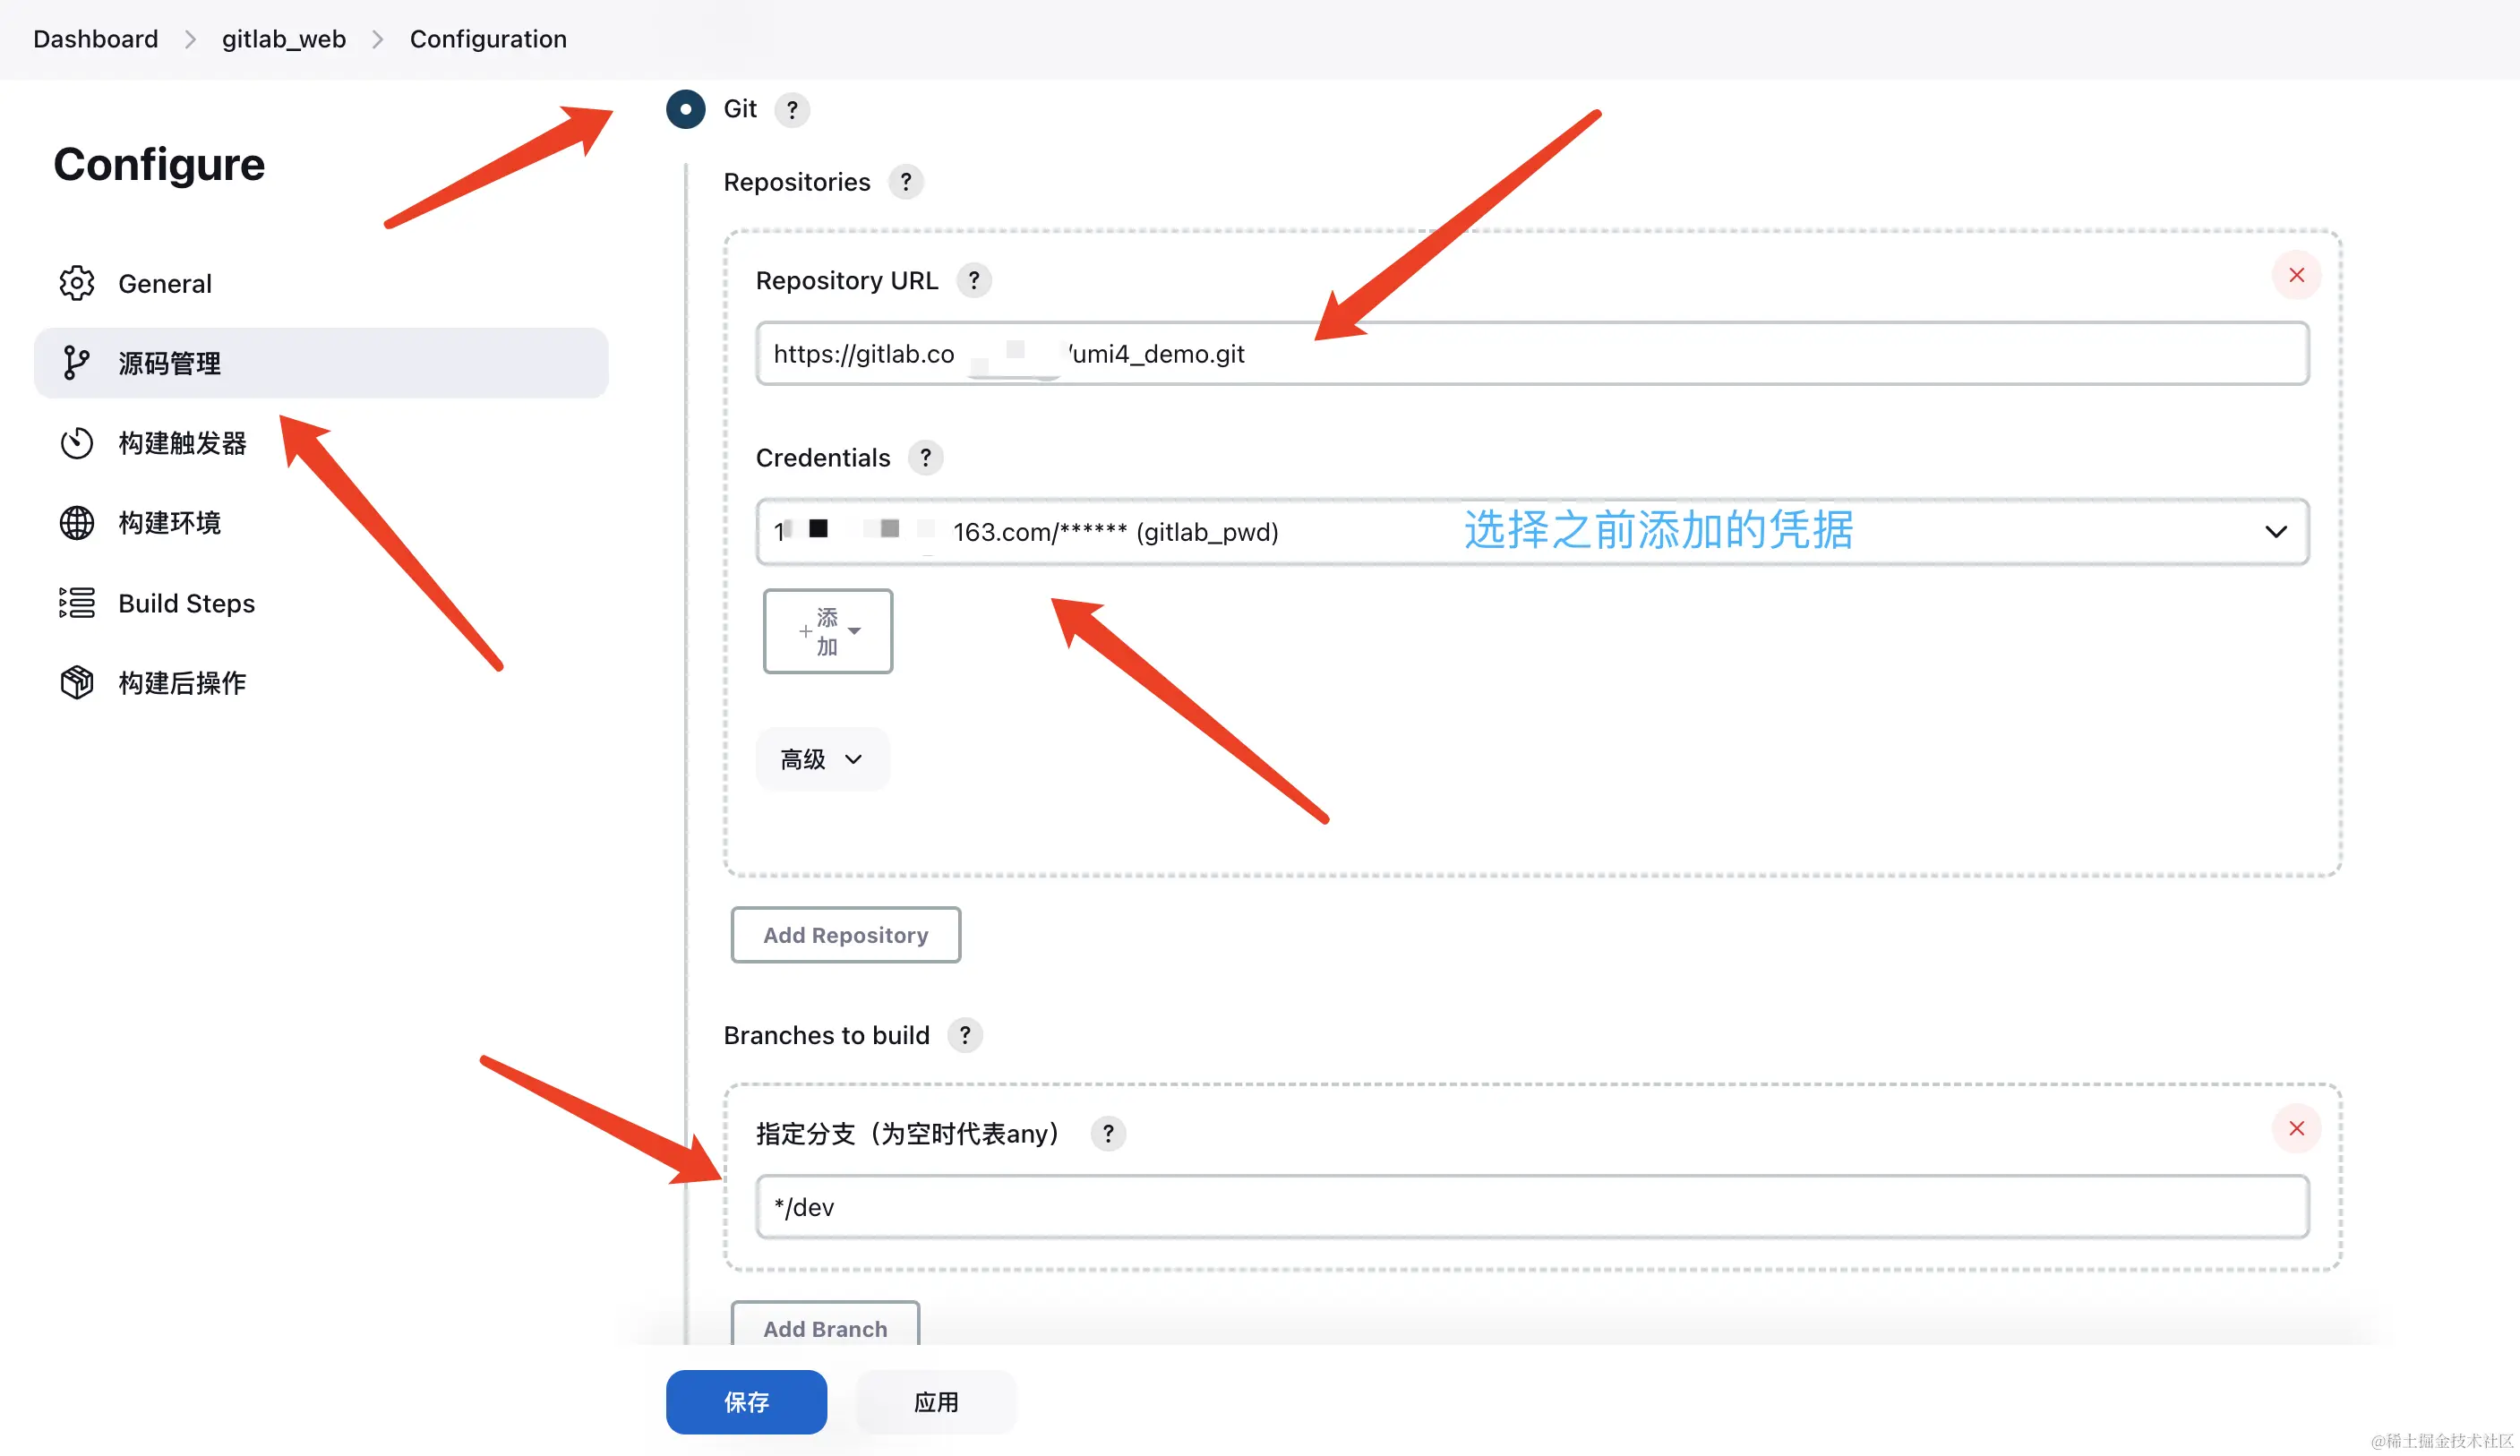Click the Build Steps list icon
Viewport: 2520px width, 1456px height.
coord(77,603)
